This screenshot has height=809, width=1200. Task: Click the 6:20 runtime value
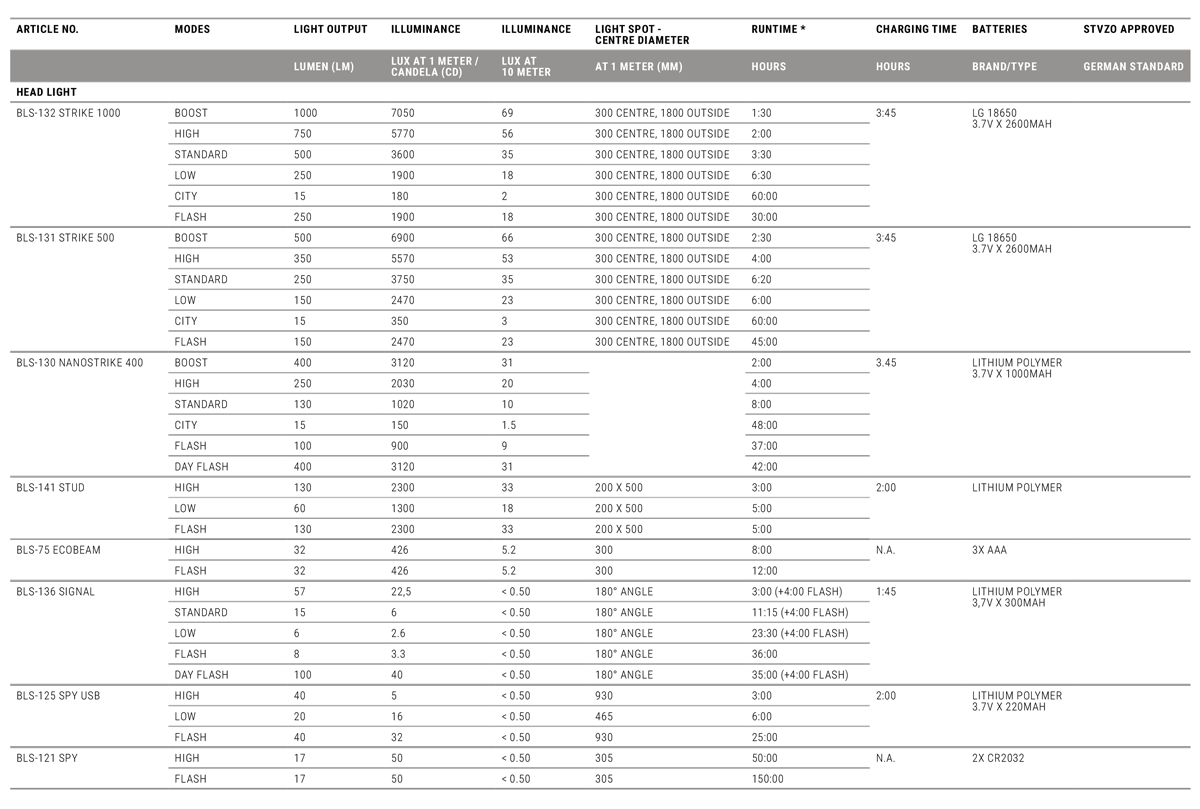[x=761, y=280]
